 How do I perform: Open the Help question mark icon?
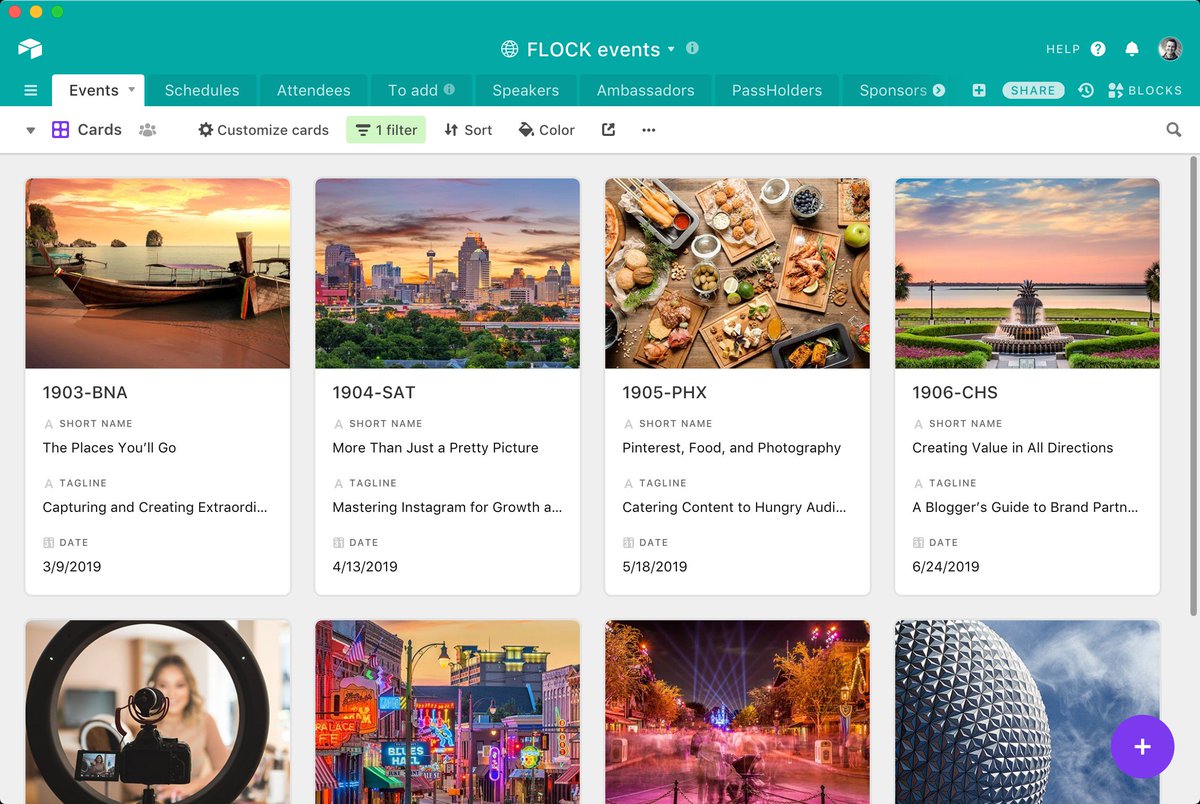[x=1098, y=49]
